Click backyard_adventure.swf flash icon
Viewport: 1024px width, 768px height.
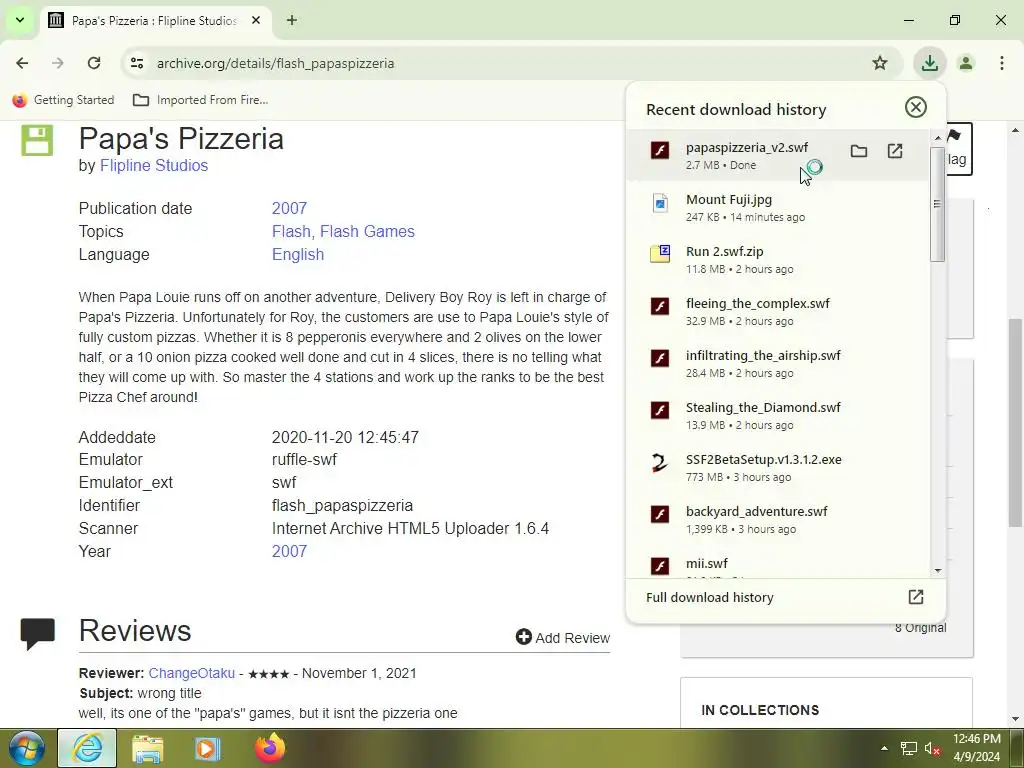(x=660, y=514)
